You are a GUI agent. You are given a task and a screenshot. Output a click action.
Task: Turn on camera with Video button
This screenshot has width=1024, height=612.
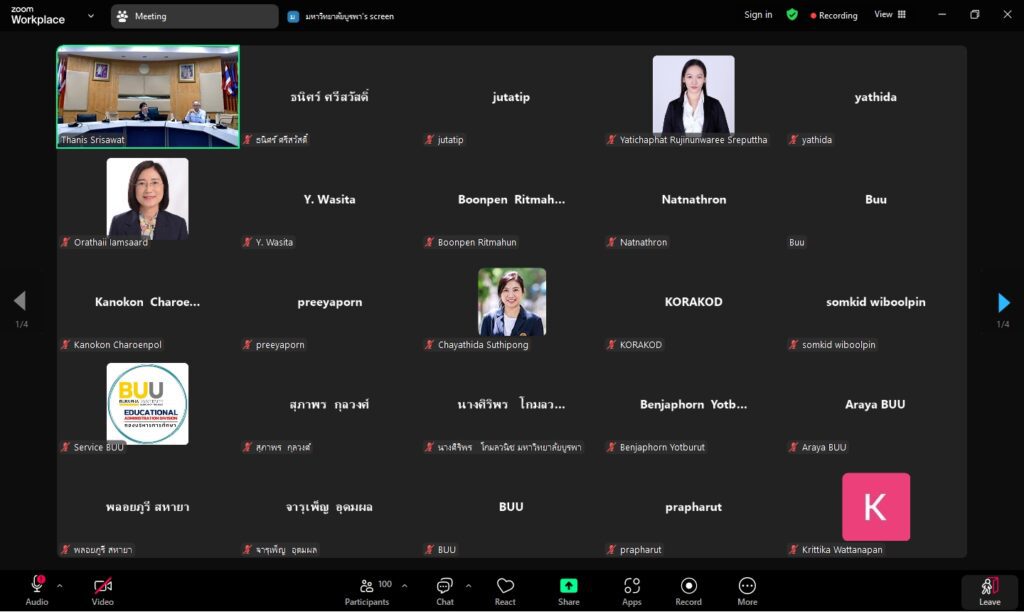click(x=102, y=587)
